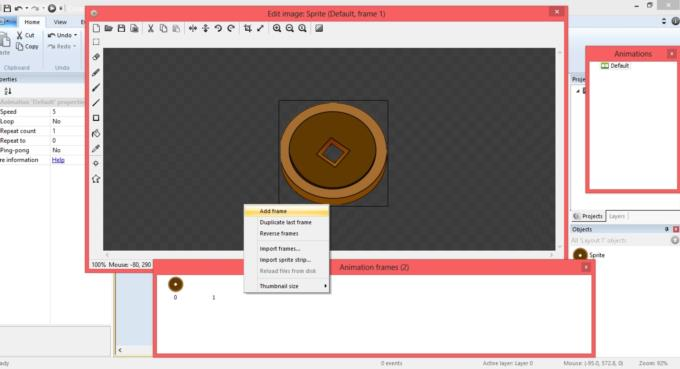Image resolution: width=680 pixels, height=369 pixels.
Task: Switch to the Projects tab
Action: (588, 216)
